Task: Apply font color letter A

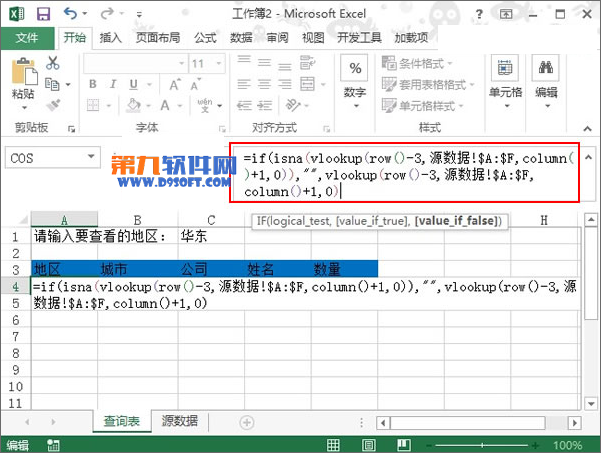Action: [165, 105]
